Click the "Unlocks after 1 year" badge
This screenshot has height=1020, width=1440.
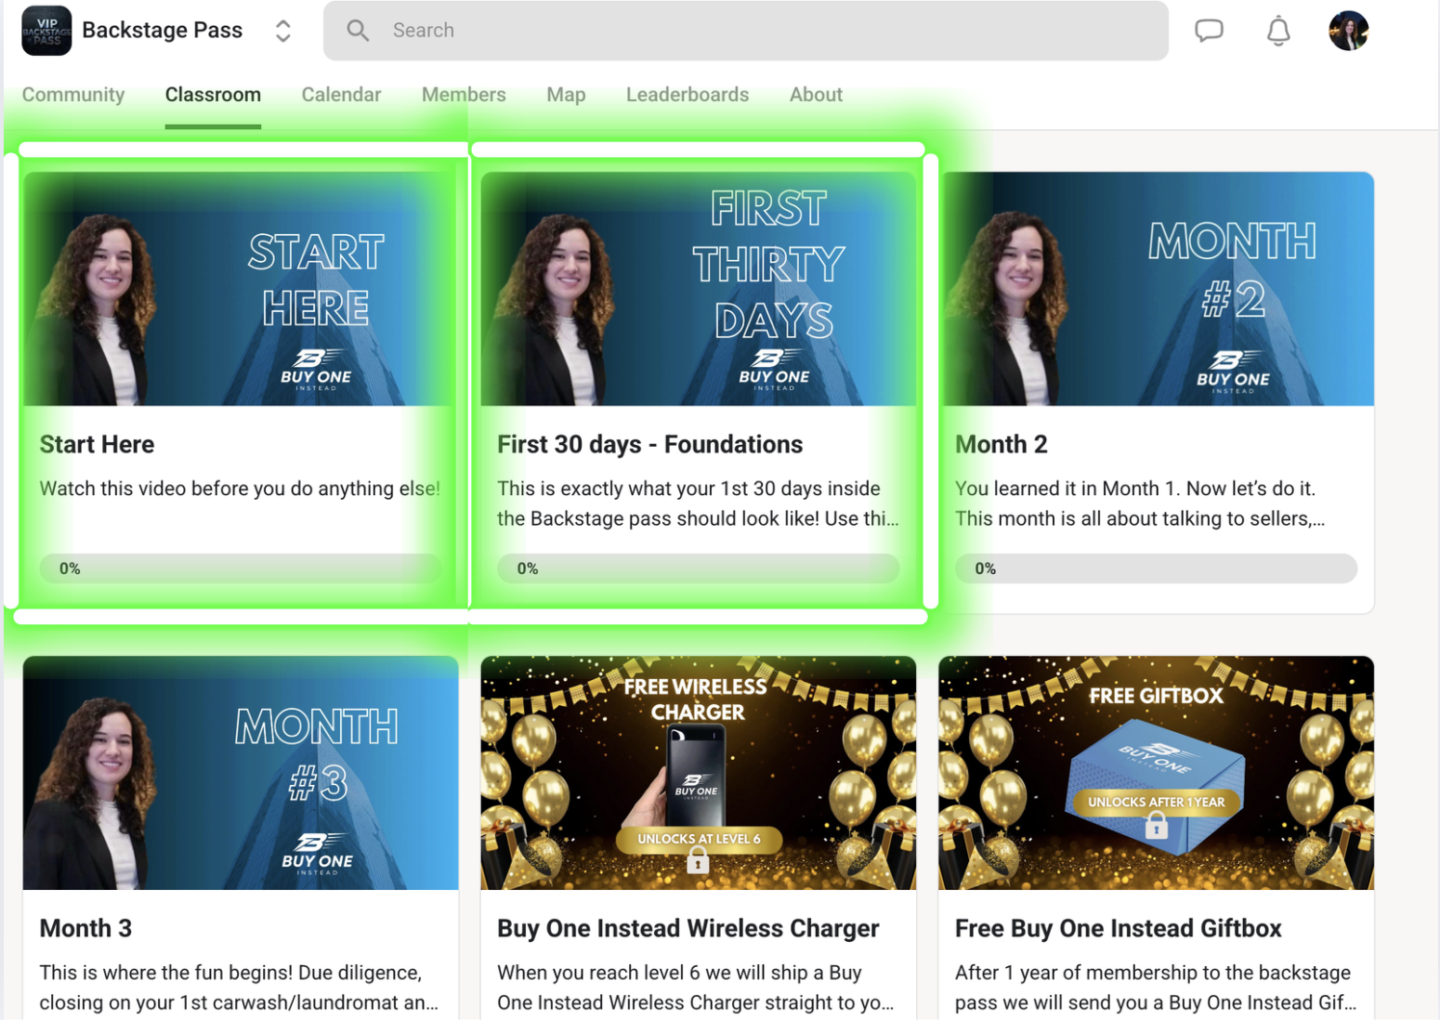1156,802
